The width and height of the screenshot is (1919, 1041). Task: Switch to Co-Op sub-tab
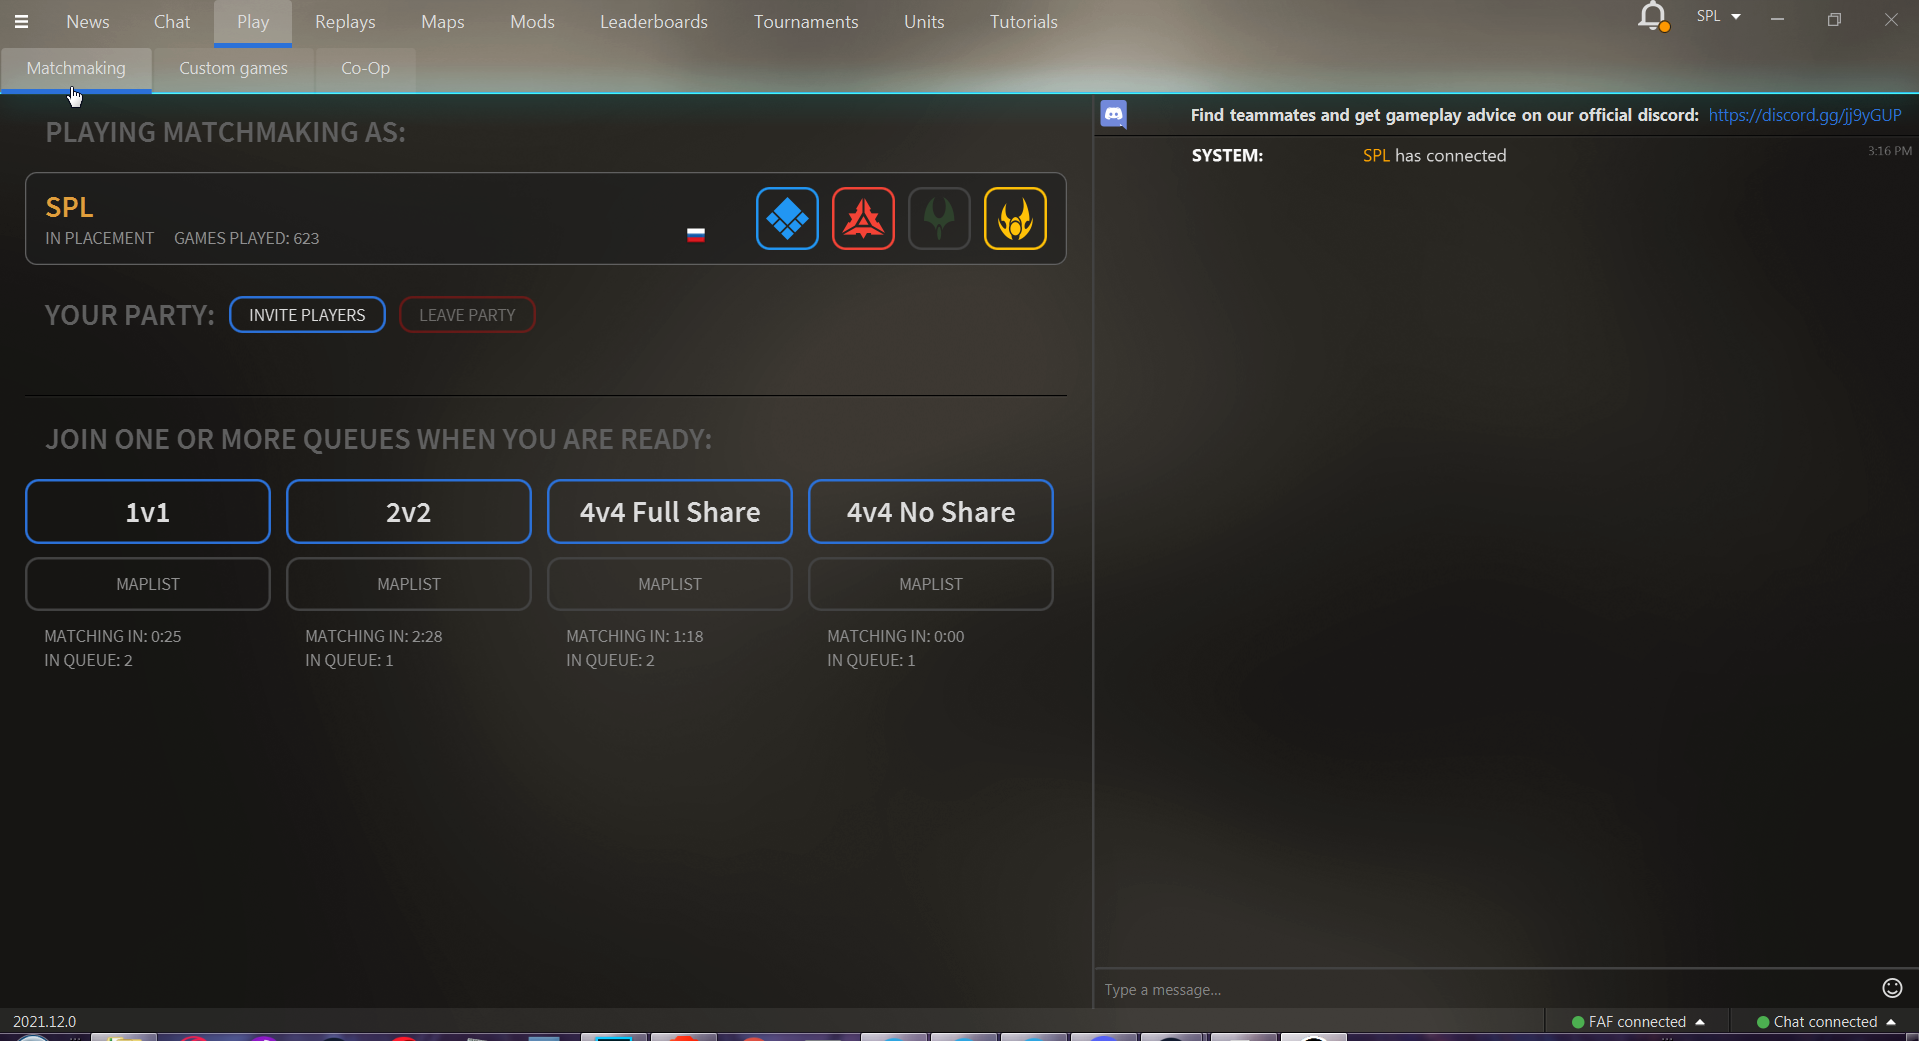(365, 69)
